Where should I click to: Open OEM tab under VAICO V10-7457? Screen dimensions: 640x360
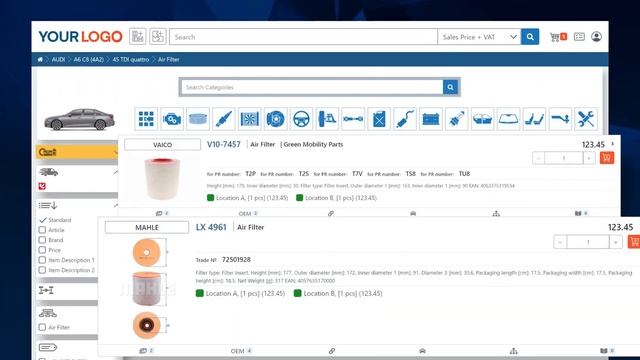[x=248, y=213]
